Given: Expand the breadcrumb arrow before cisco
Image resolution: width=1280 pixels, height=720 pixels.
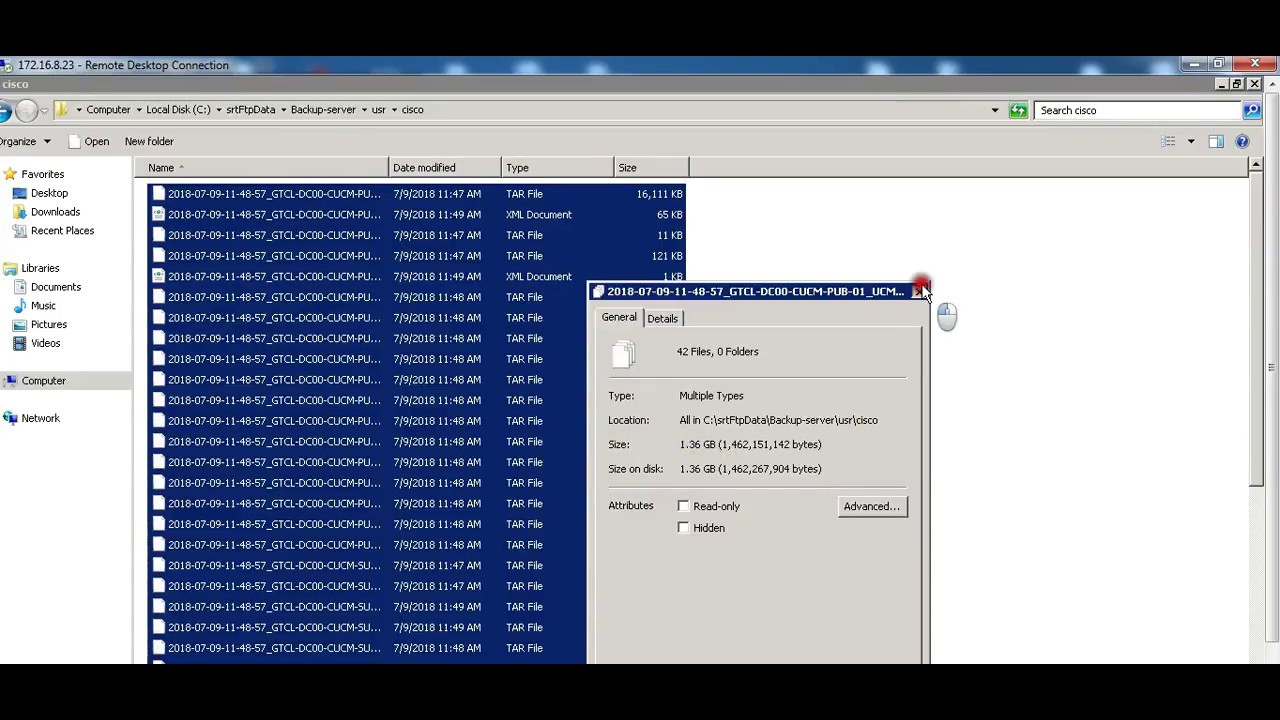Looking at the screenshot, I should click(x=394, y=110).
